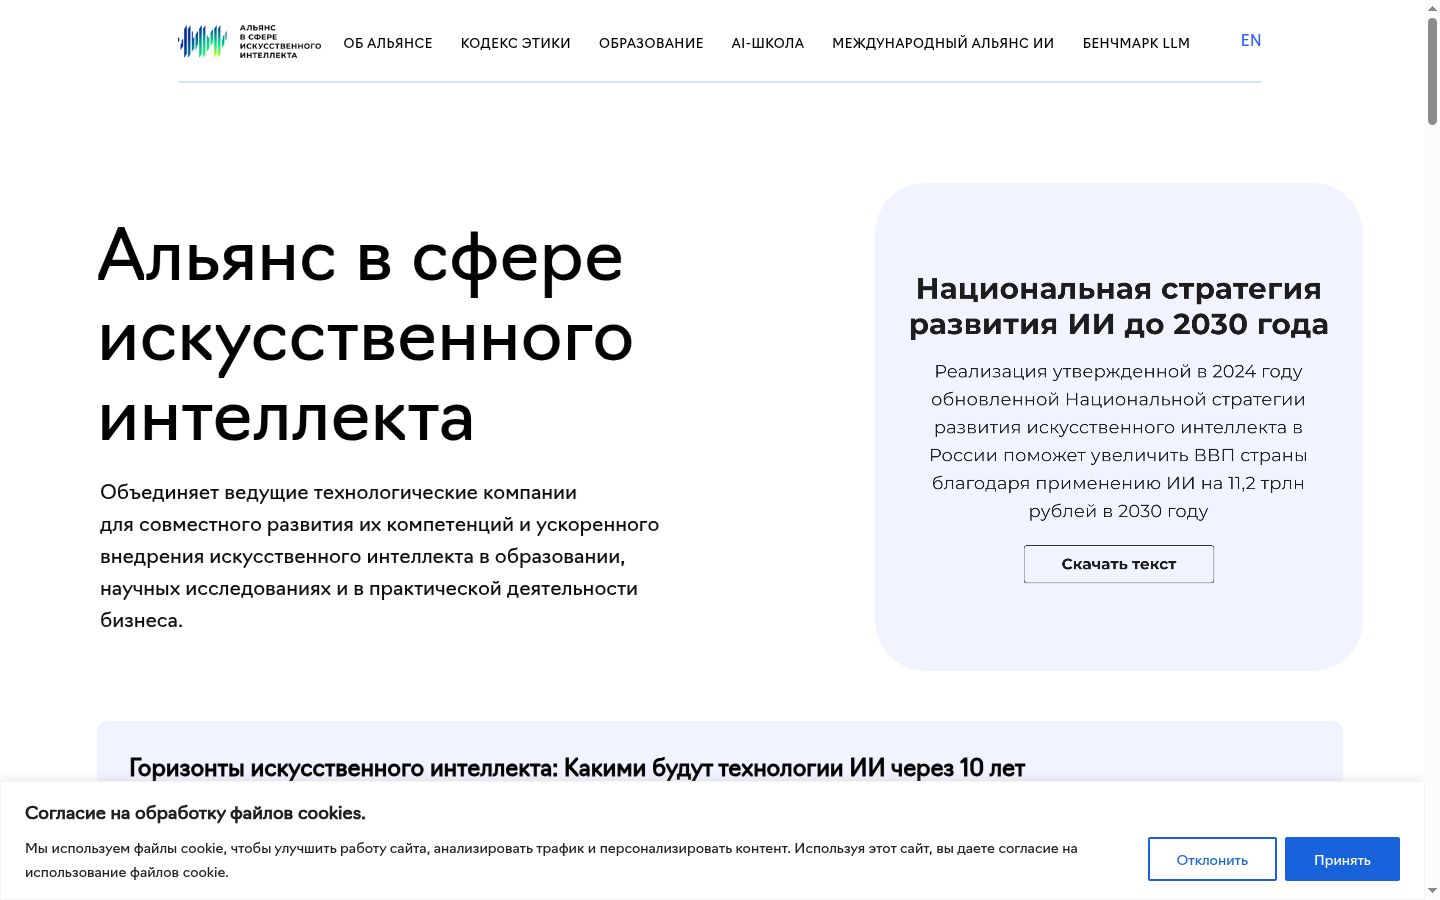Click the scrollbar up arrow
1440x900 pixels.
[1432, 7]
